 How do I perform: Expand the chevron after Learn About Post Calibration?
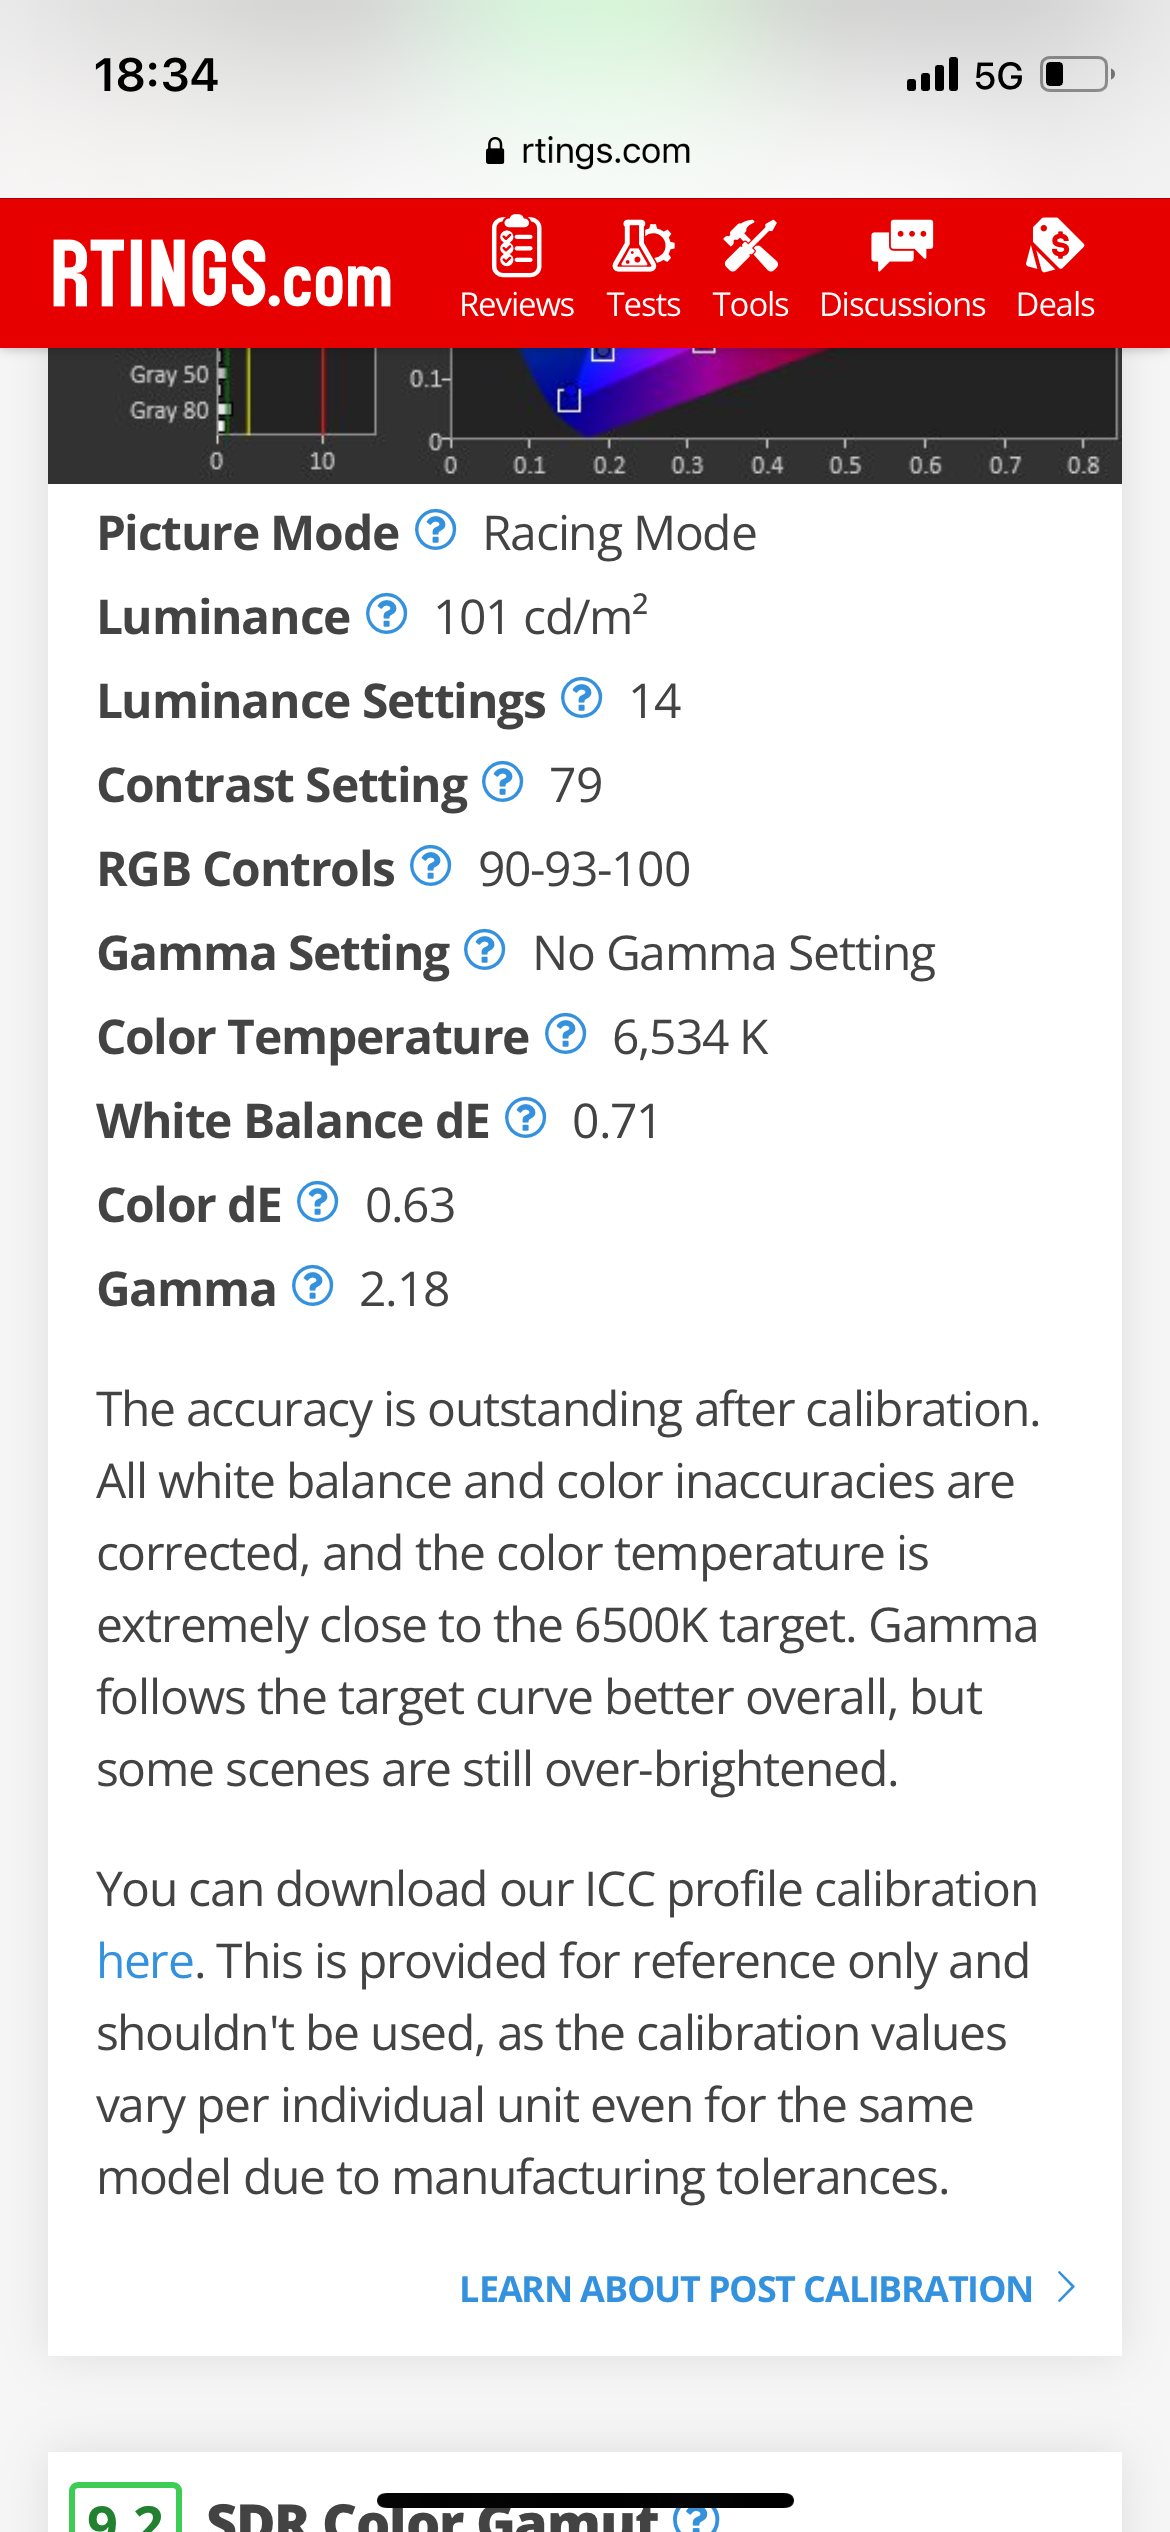tap(1066, 2287)
